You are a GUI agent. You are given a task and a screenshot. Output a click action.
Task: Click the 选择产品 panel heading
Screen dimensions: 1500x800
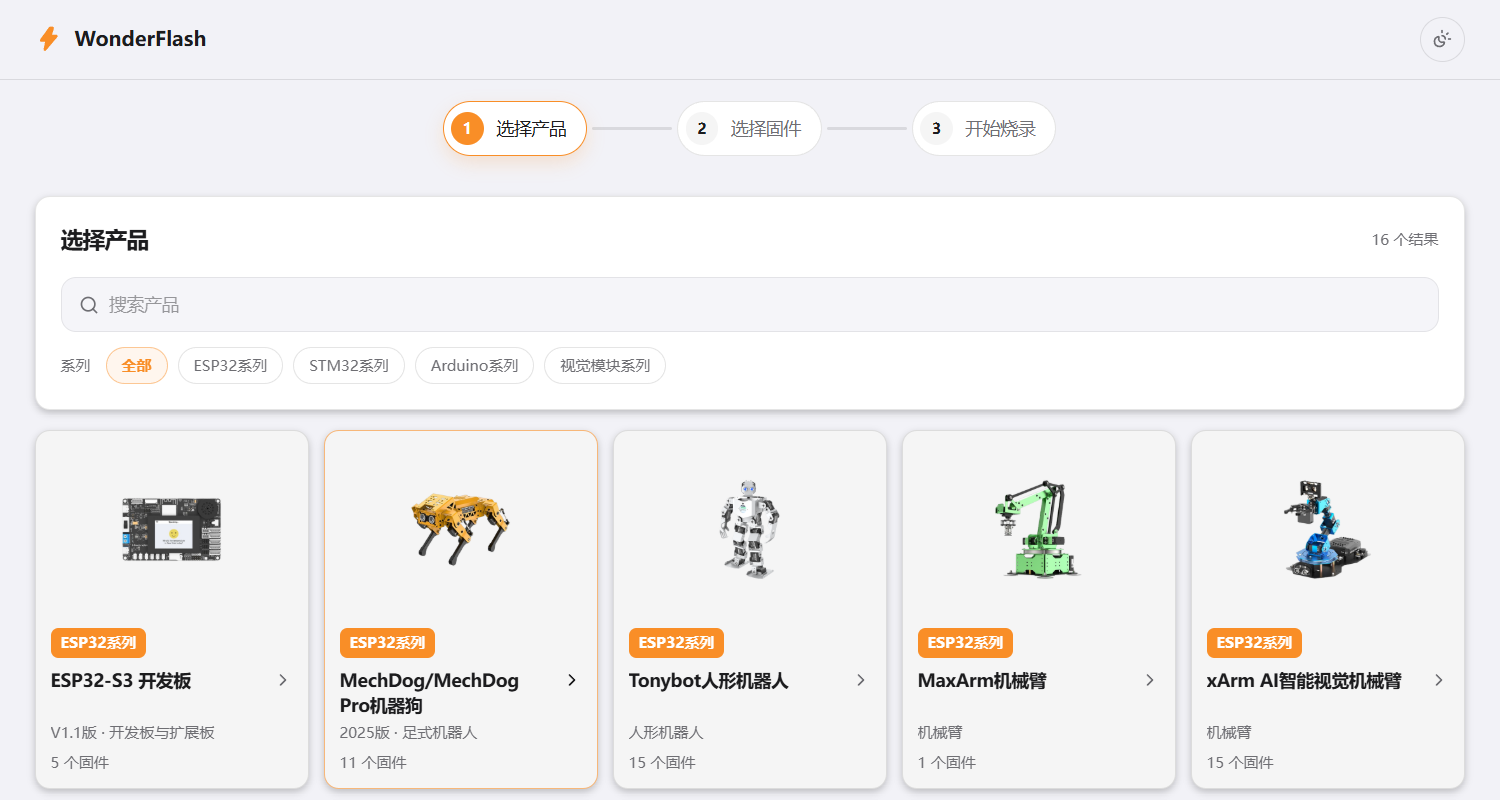point(105,240)
